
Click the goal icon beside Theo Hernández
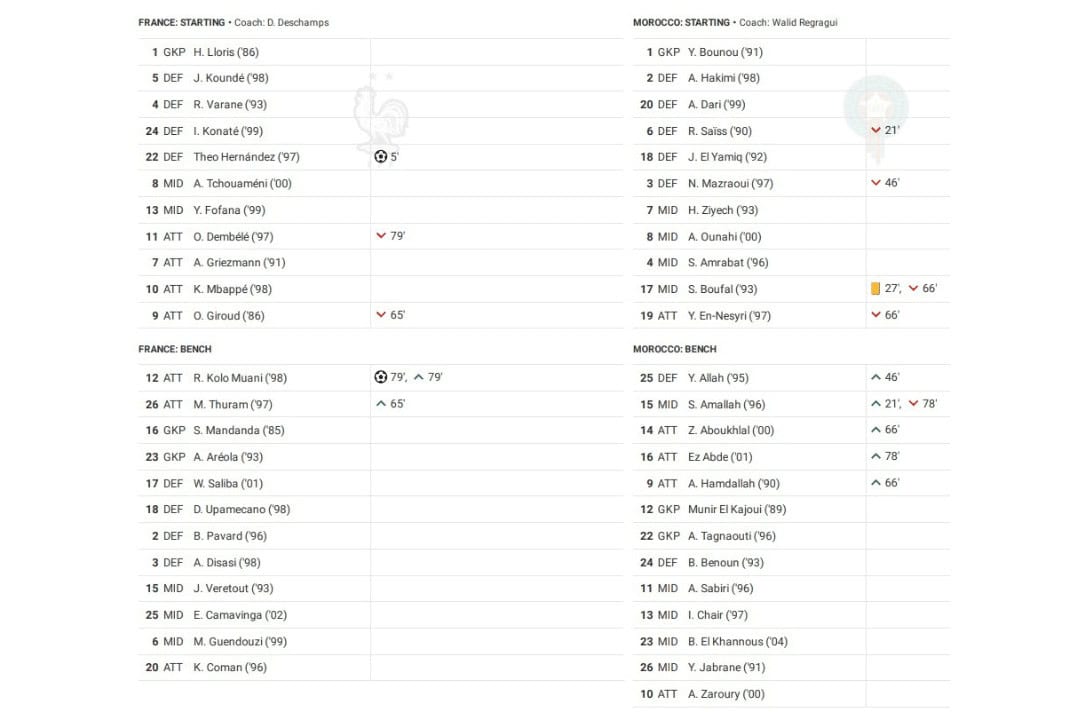coord(381,157)
